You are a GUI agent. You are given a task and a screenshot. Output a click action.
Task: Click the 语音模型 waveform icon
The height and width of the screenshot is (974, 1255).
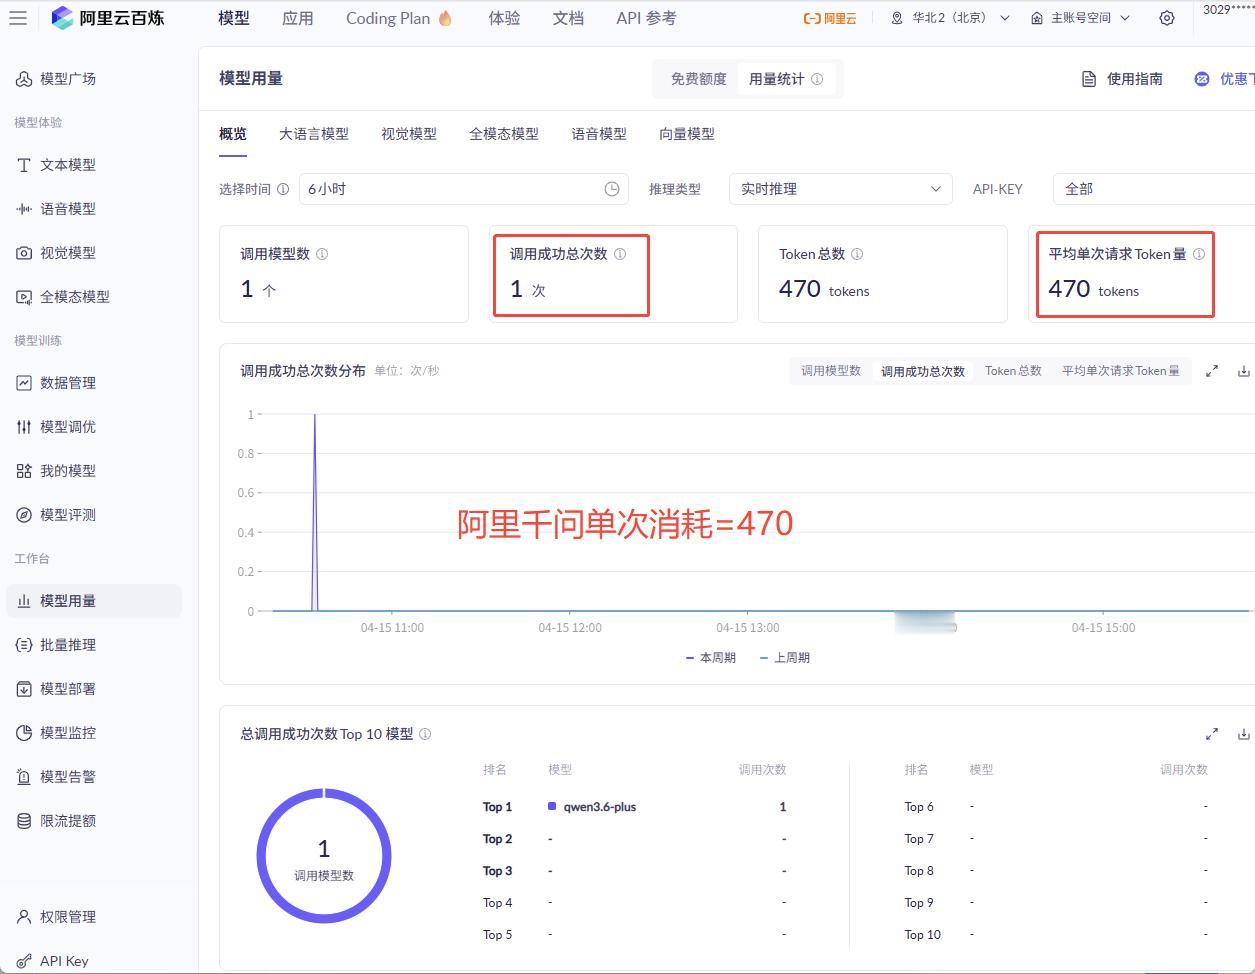[24, 209]
